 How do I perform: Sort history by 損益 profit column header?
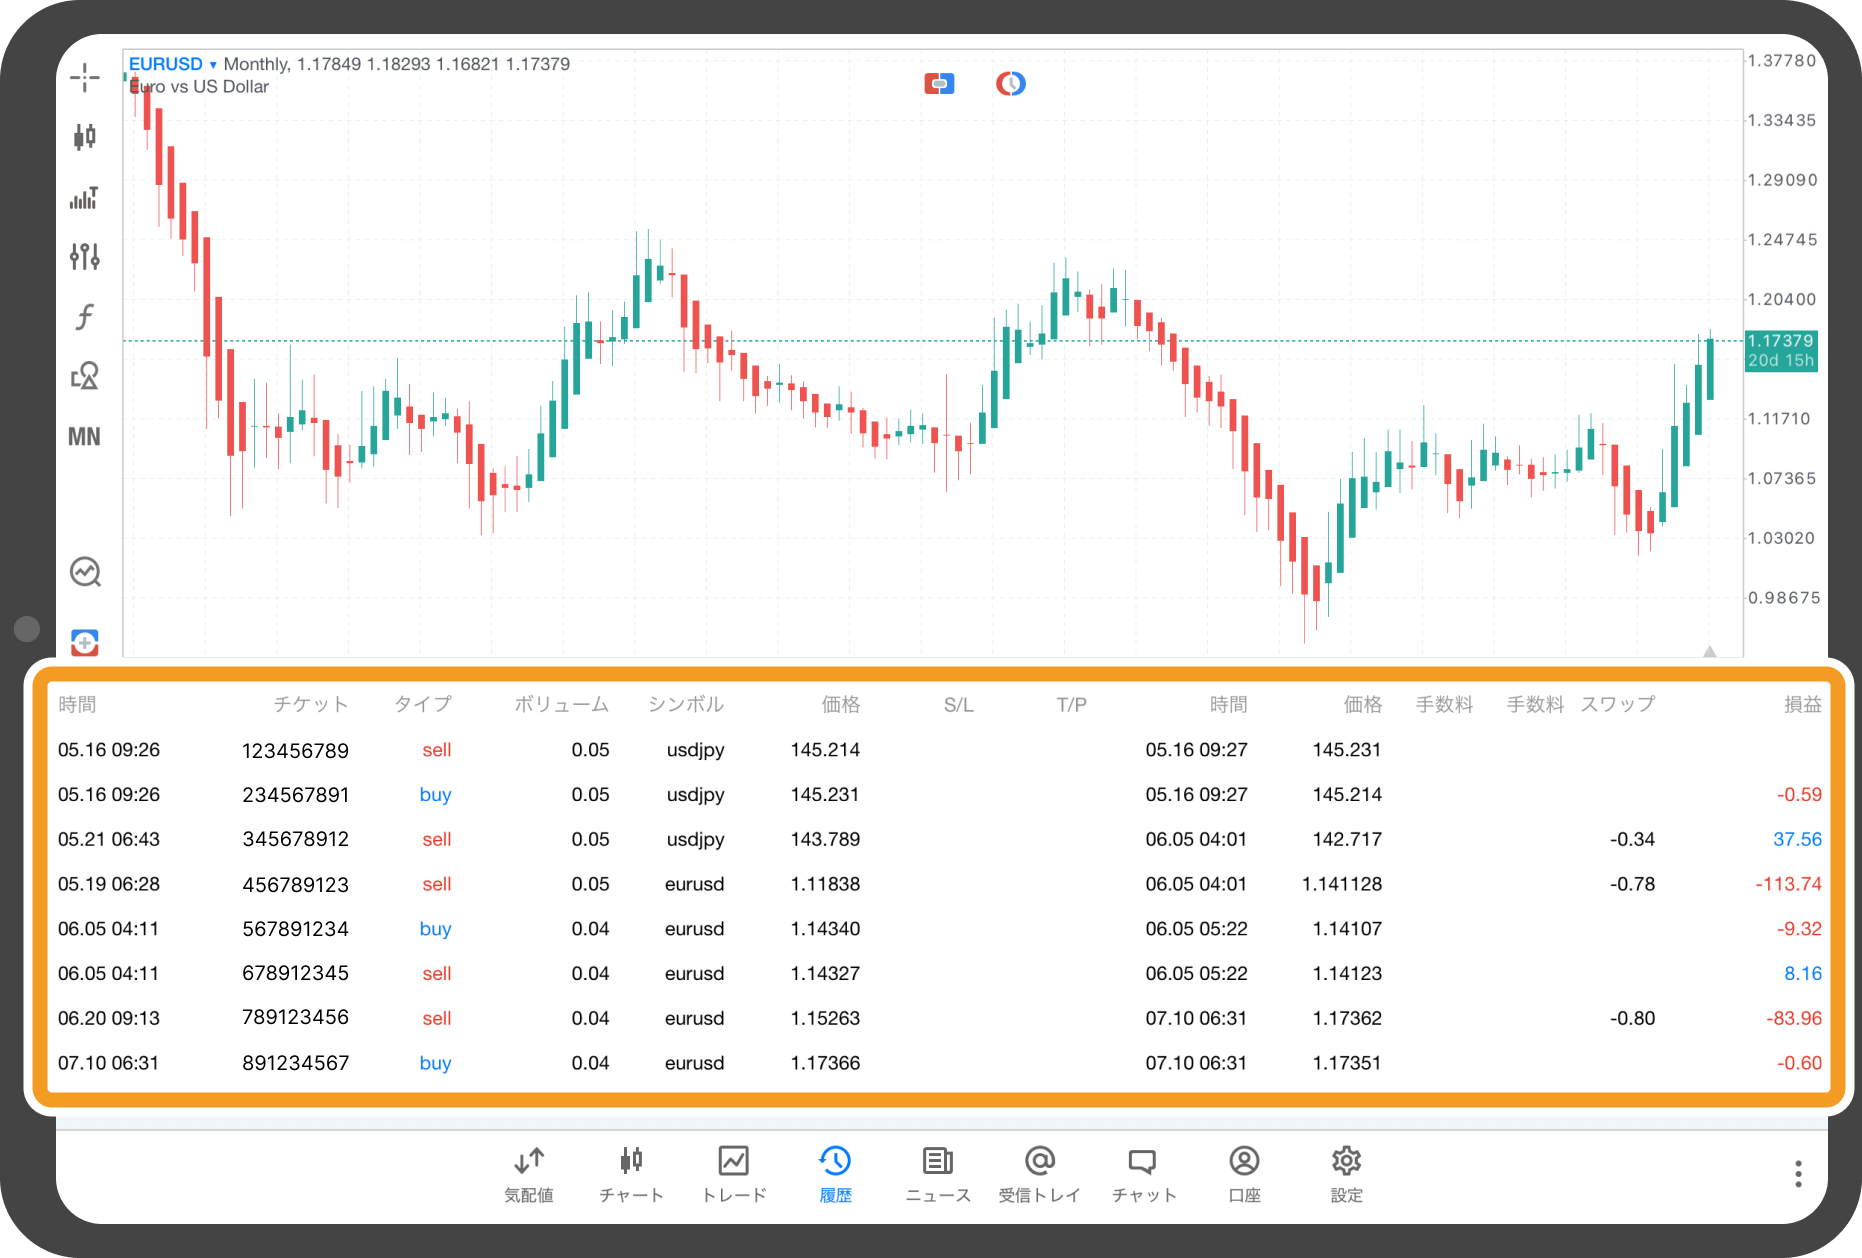tap(1802, 704)
